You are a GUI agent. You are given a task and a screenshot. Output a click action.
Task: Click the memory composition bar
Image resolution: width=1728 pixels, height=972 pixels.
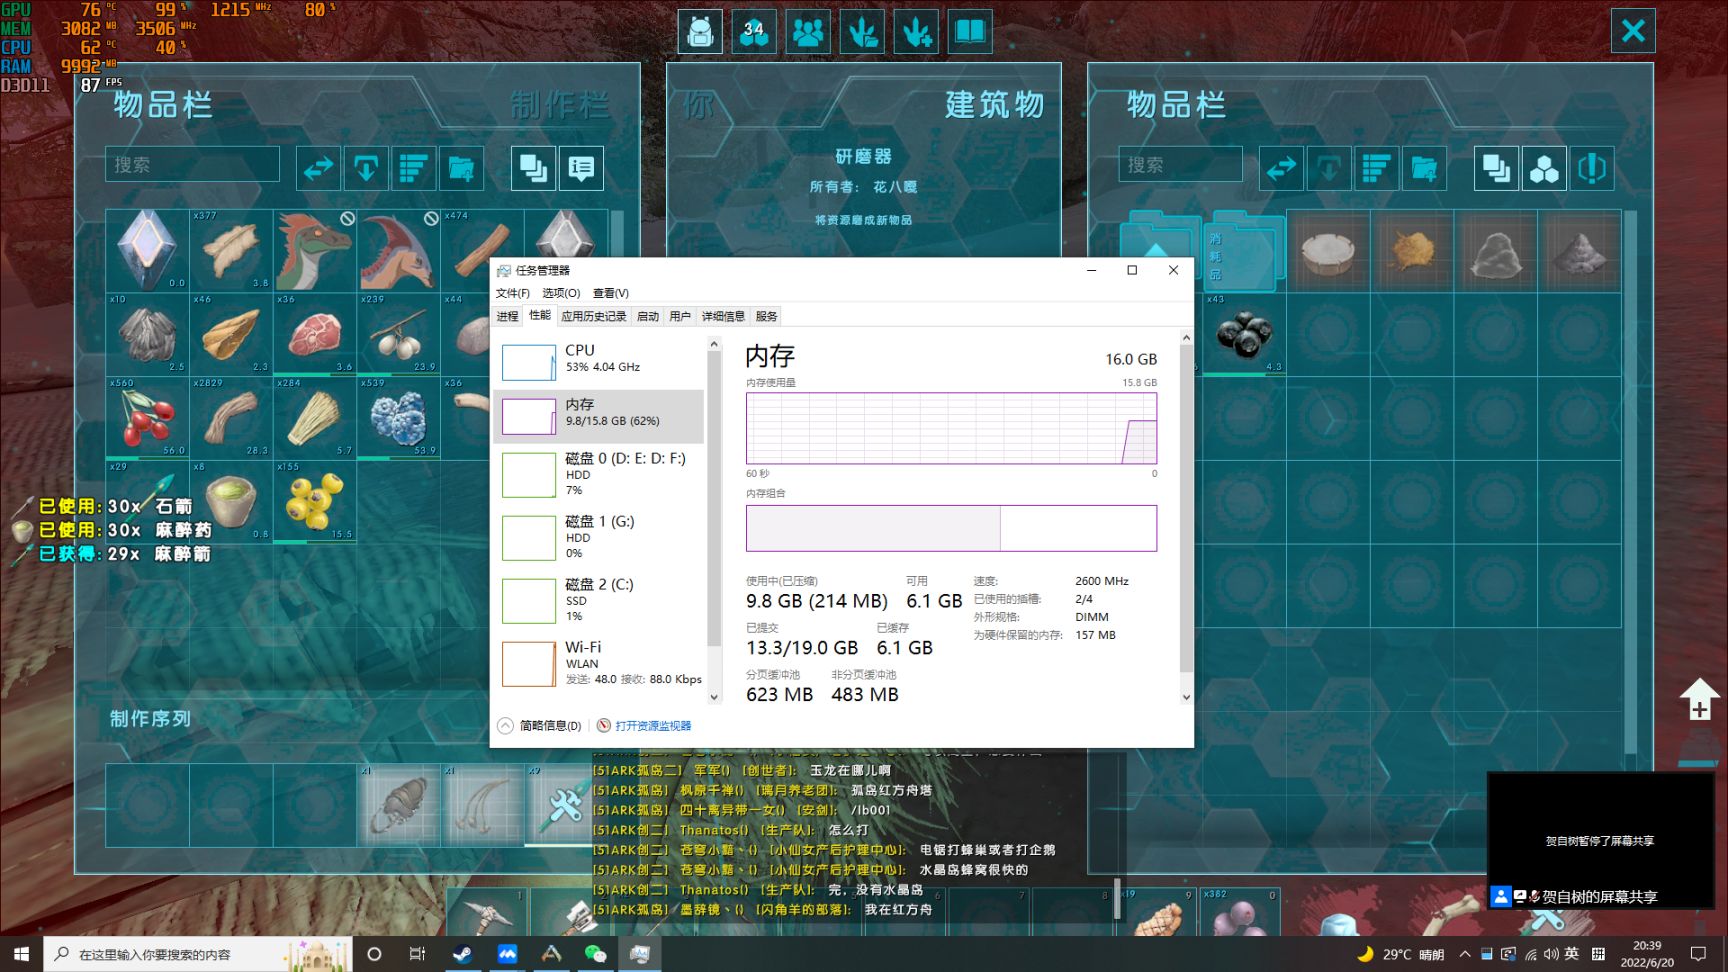click(951, 528)
